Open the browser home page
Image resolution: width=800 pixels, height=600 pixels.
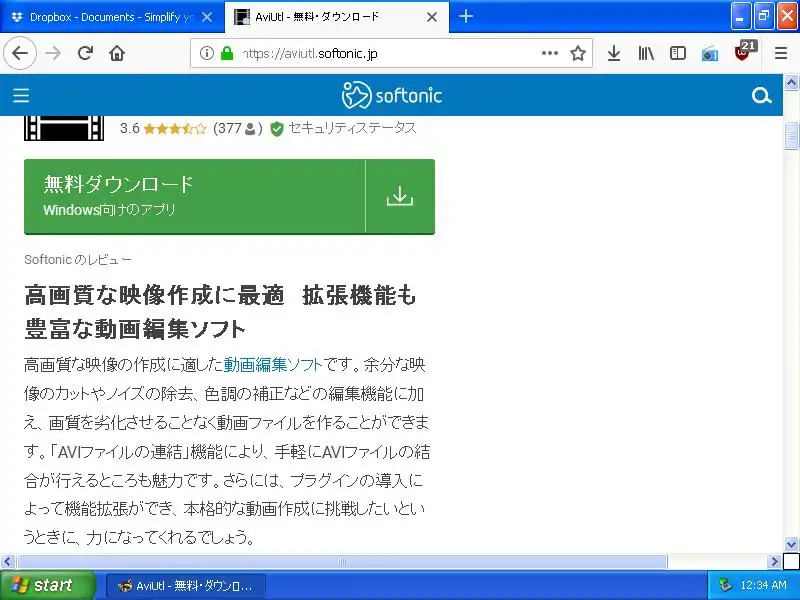point(117,53)
